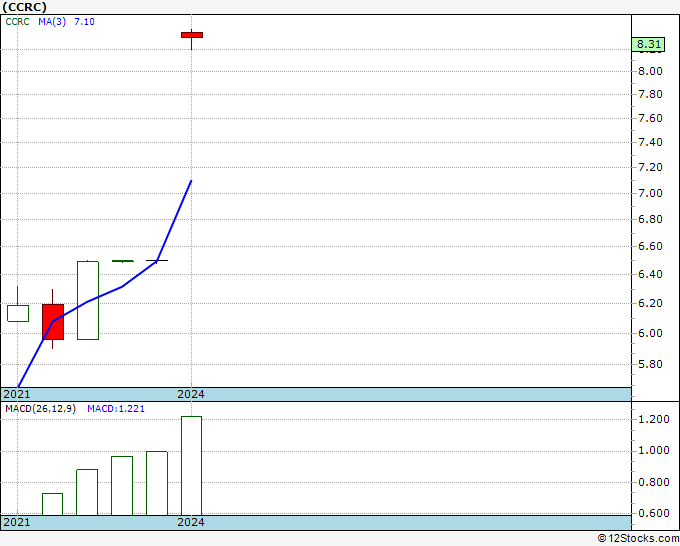Click the red candlestick near 6.00
The height and width of the screenshot is (546, 680).
(x=53, y=322)
